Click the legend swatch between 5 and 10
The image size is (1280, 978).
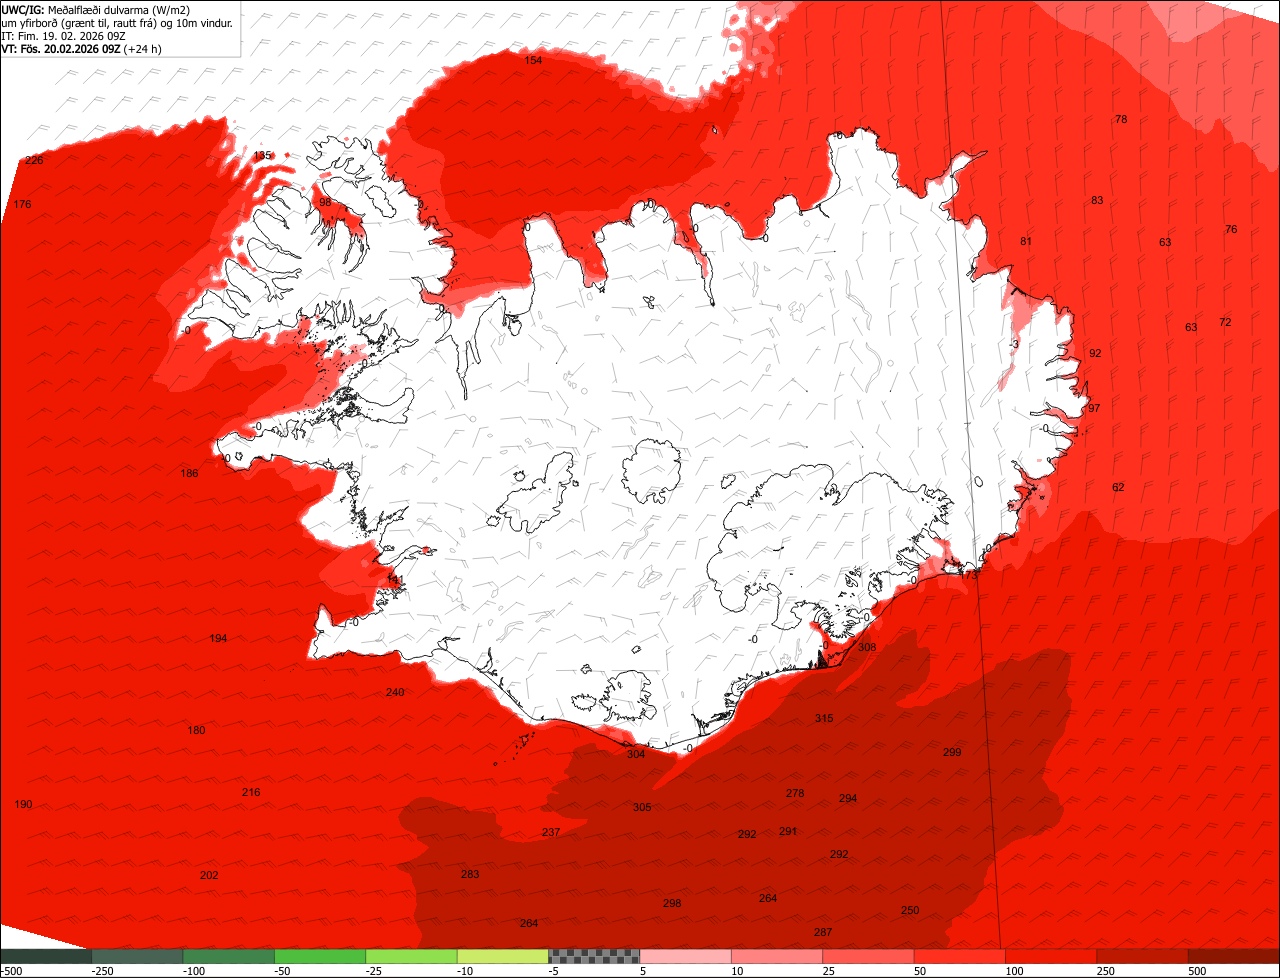pyautogui.click(x=686, y=956)
